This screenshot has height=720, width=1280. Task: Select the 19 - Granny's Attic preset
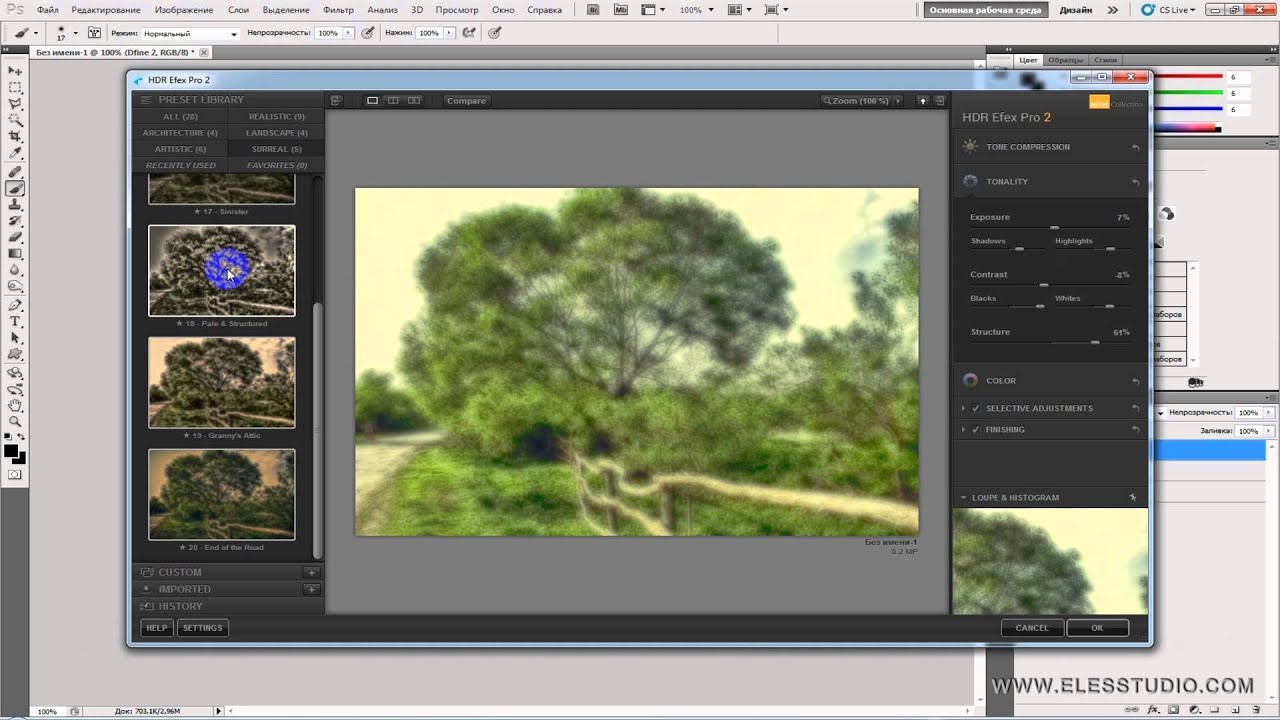pyautogui.click(x=222, y=382)
